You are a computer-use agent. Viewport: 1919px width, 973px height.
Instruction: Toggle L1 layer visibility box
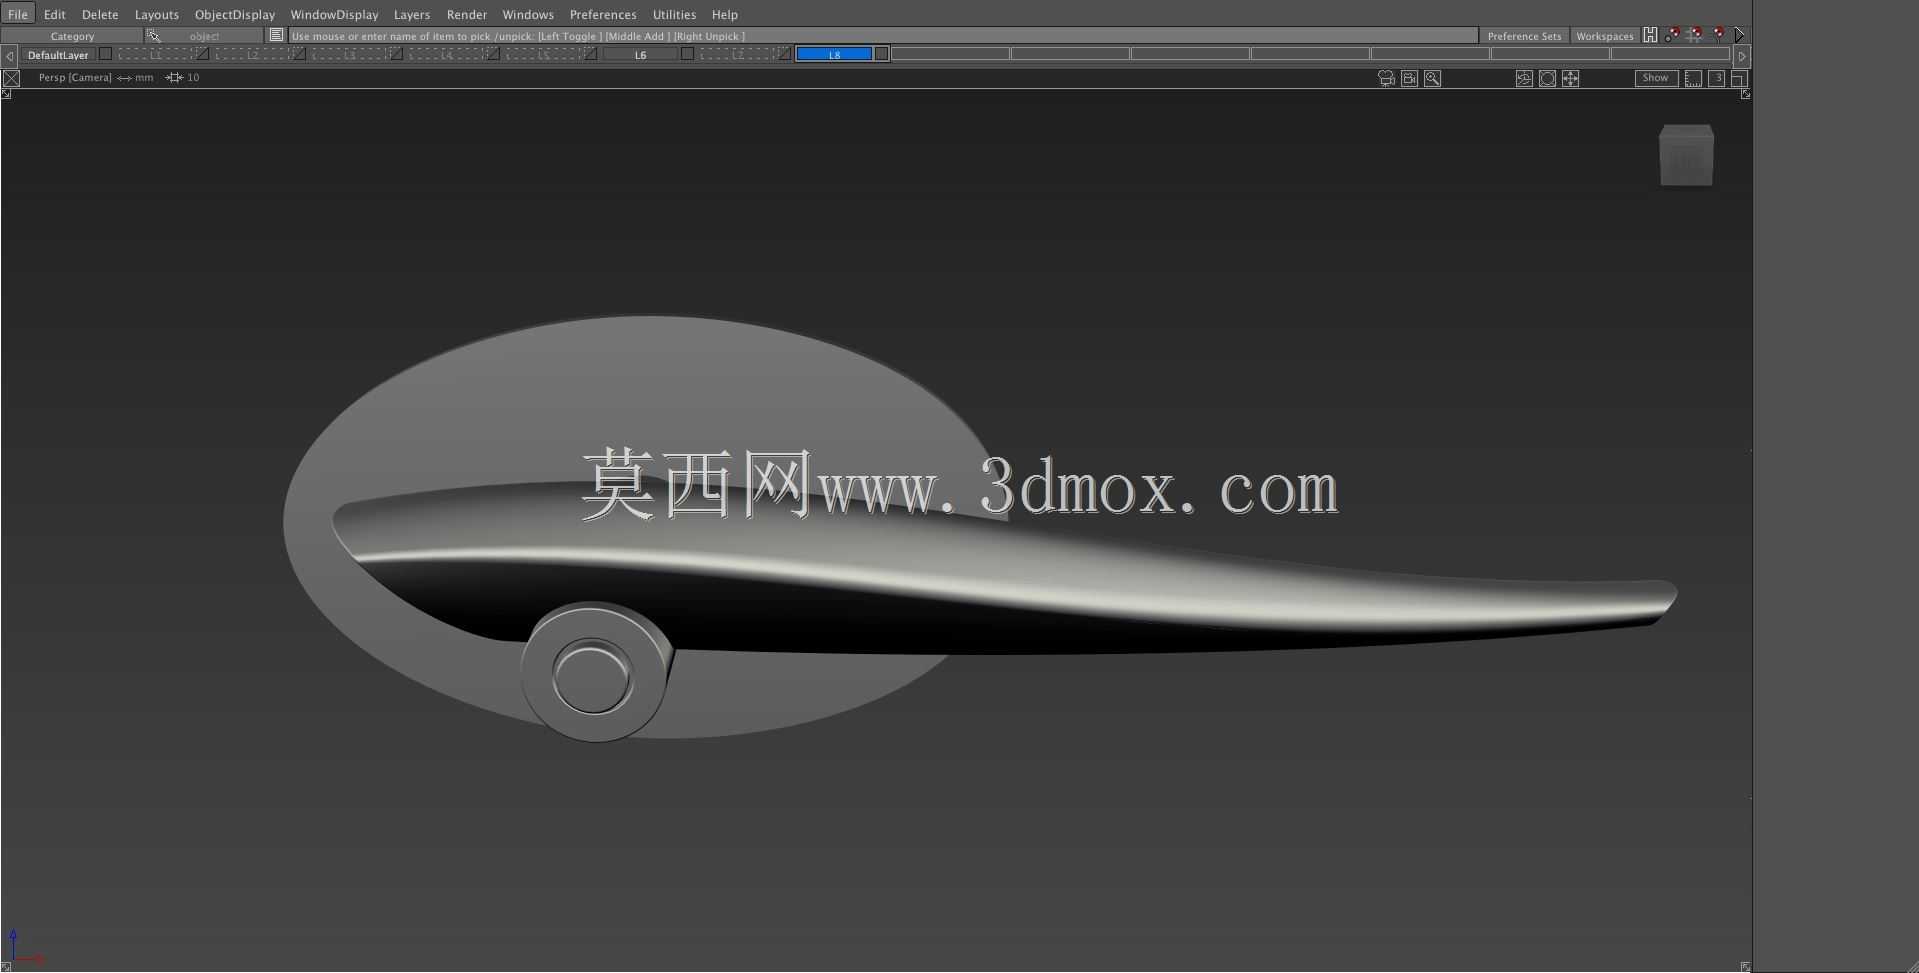[x=203, y=54]
